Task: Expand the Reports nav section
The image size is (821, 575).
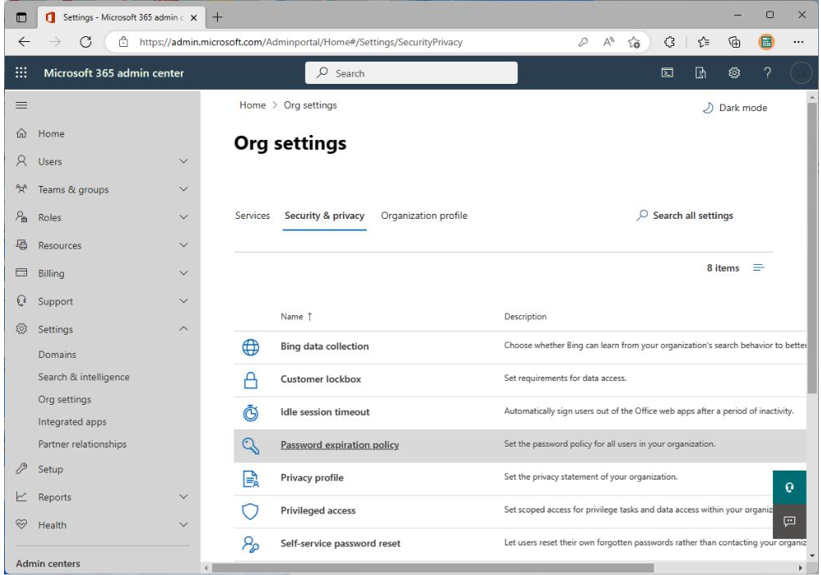Action: click(183, 496)
